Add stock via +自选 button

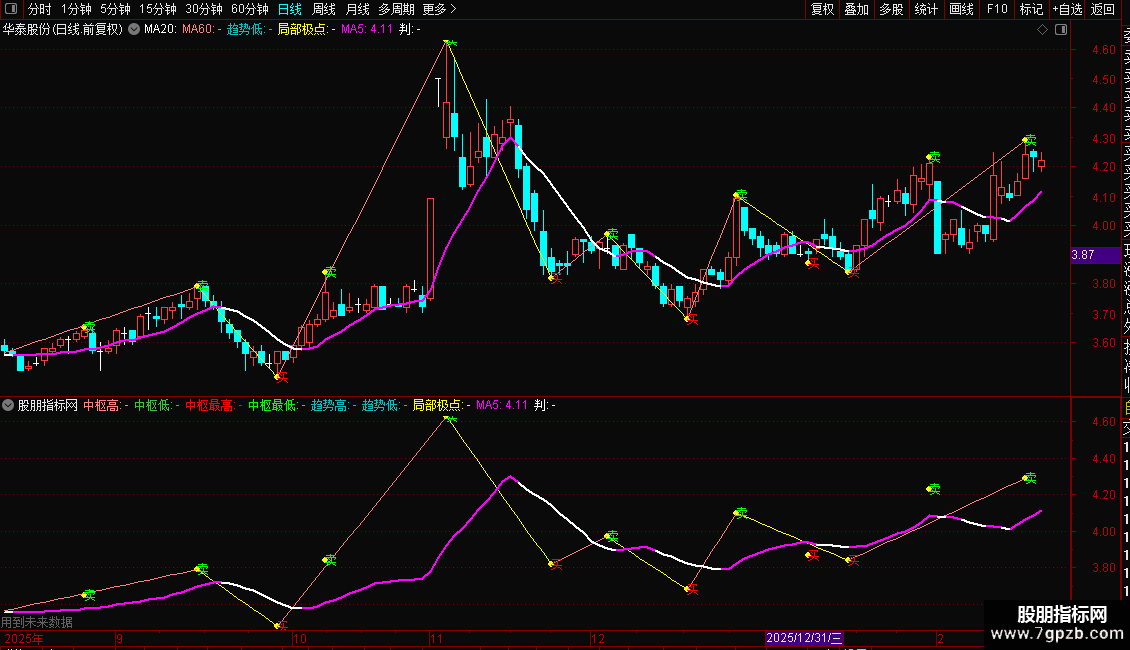click(1067, 9)
